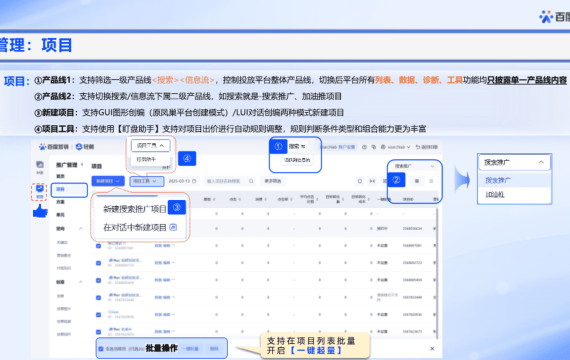Open the 搜索推广 product dropdown above table

tap(414, 166)
